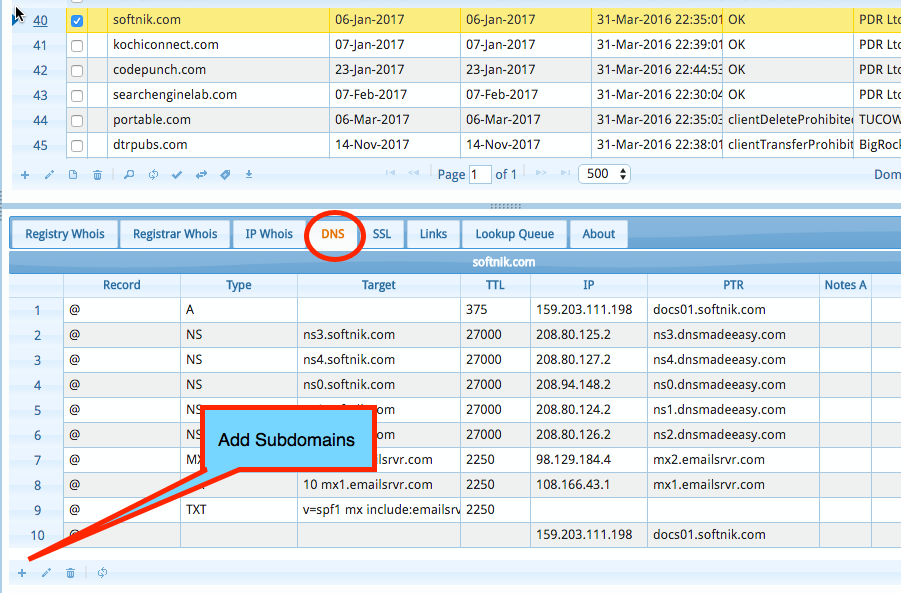Check the codepunch.com row checkbox
This screenshot has height=593, width=901.
[x=76, y=71]
